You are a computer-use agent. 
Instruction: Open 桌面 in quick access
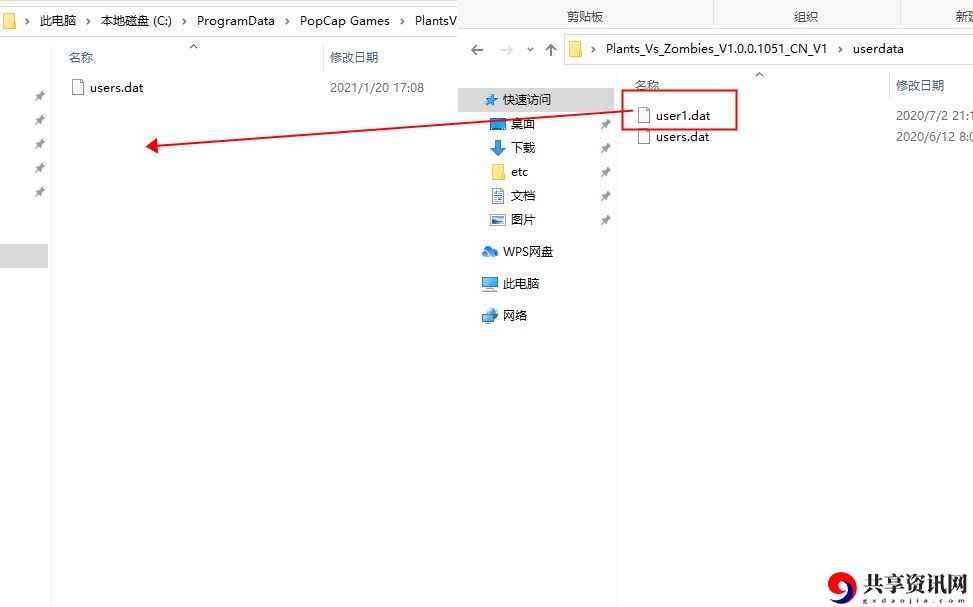522,124
